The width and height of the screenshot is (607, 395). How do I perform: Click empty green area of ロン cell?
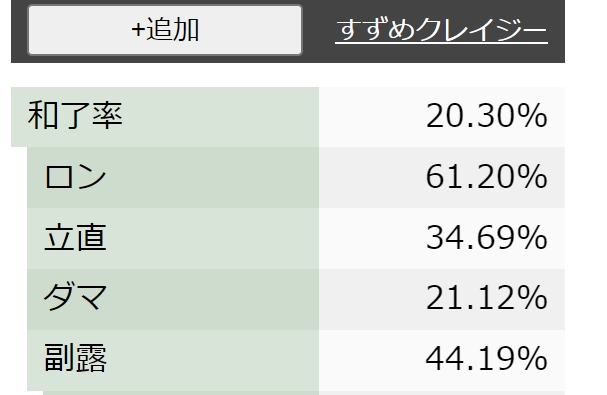coord(213,177)
